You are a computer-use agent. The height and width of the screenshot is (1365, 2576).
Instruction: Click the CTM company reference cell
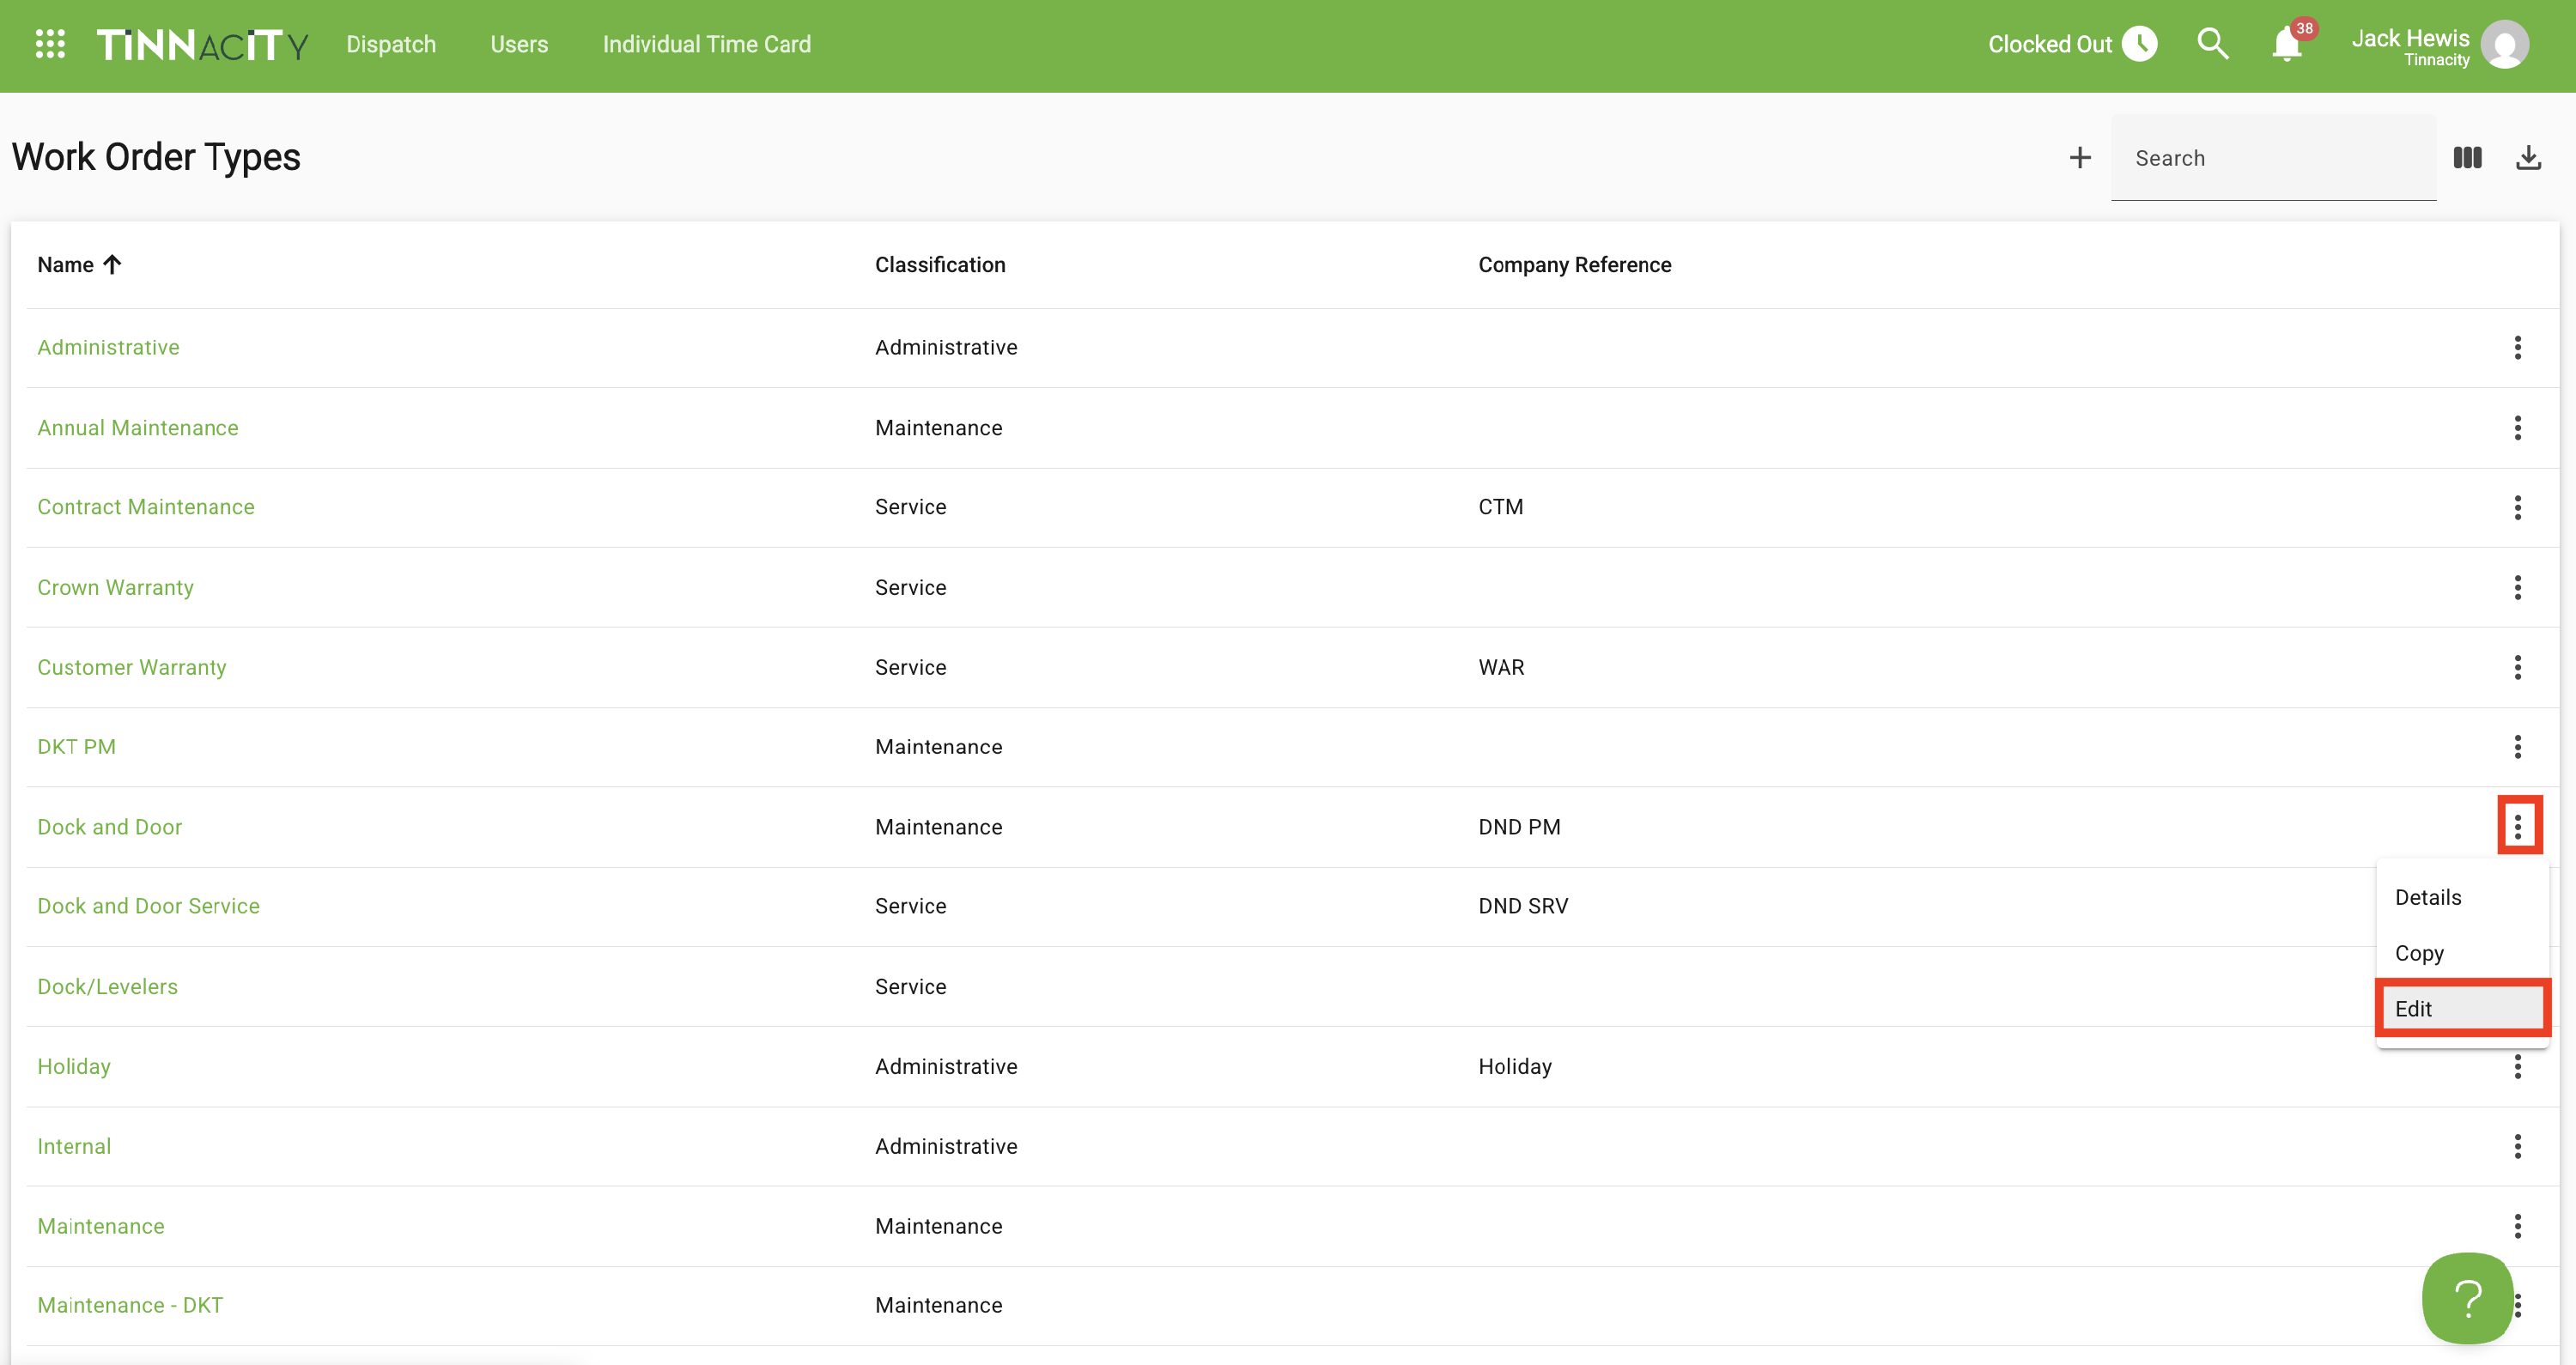(1501, 507)
